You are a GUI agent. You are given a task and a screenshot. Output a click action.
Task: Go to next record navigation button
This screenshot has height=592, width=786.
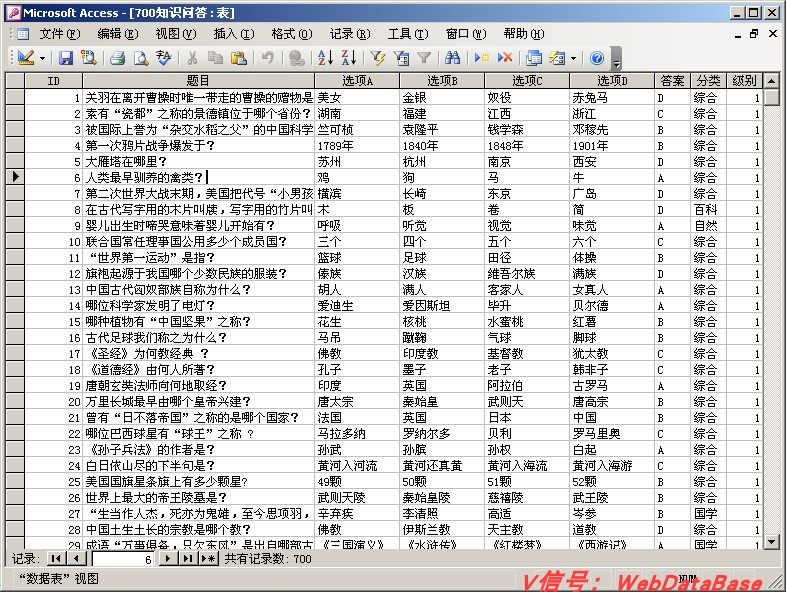(x=167, y=558)
